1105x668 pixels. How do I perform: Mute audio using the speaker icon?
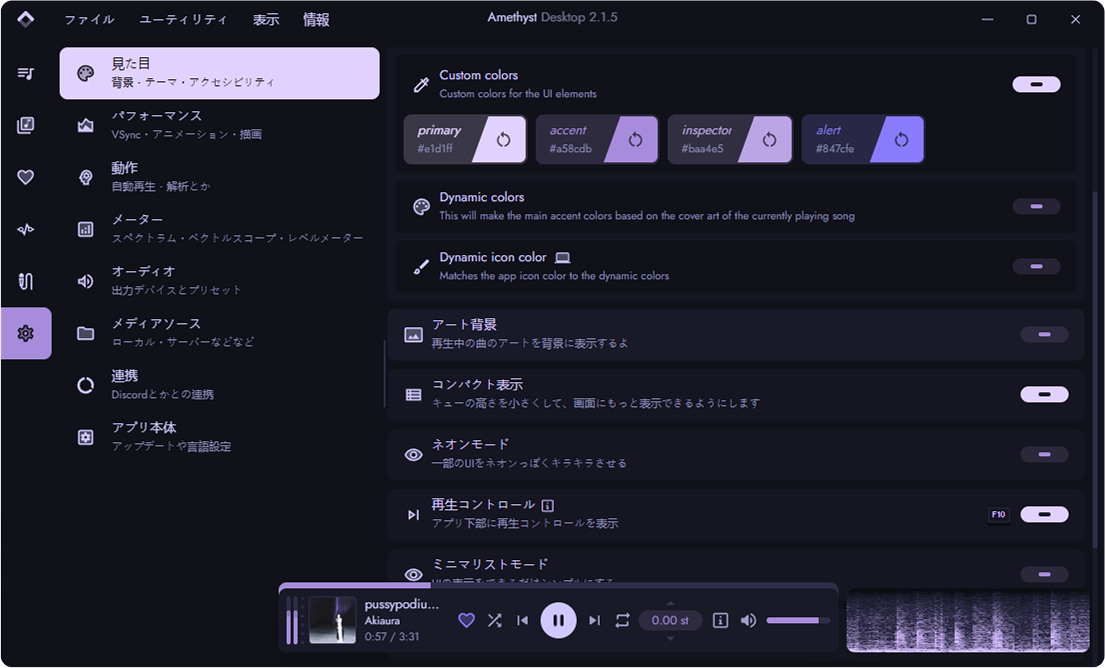pyautogui.click(x=748, y=620)
